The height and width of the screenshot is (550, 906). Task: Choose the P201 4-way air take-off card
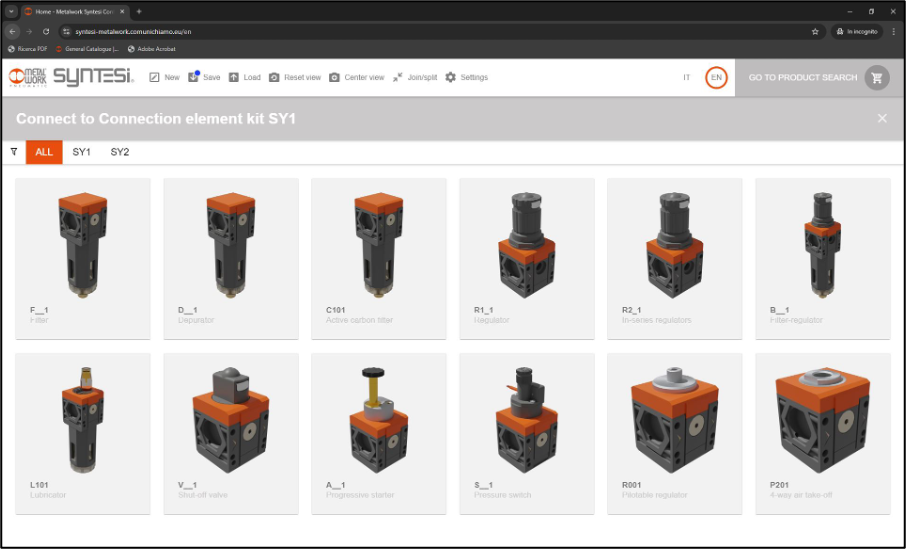click(x=822, y=433)
